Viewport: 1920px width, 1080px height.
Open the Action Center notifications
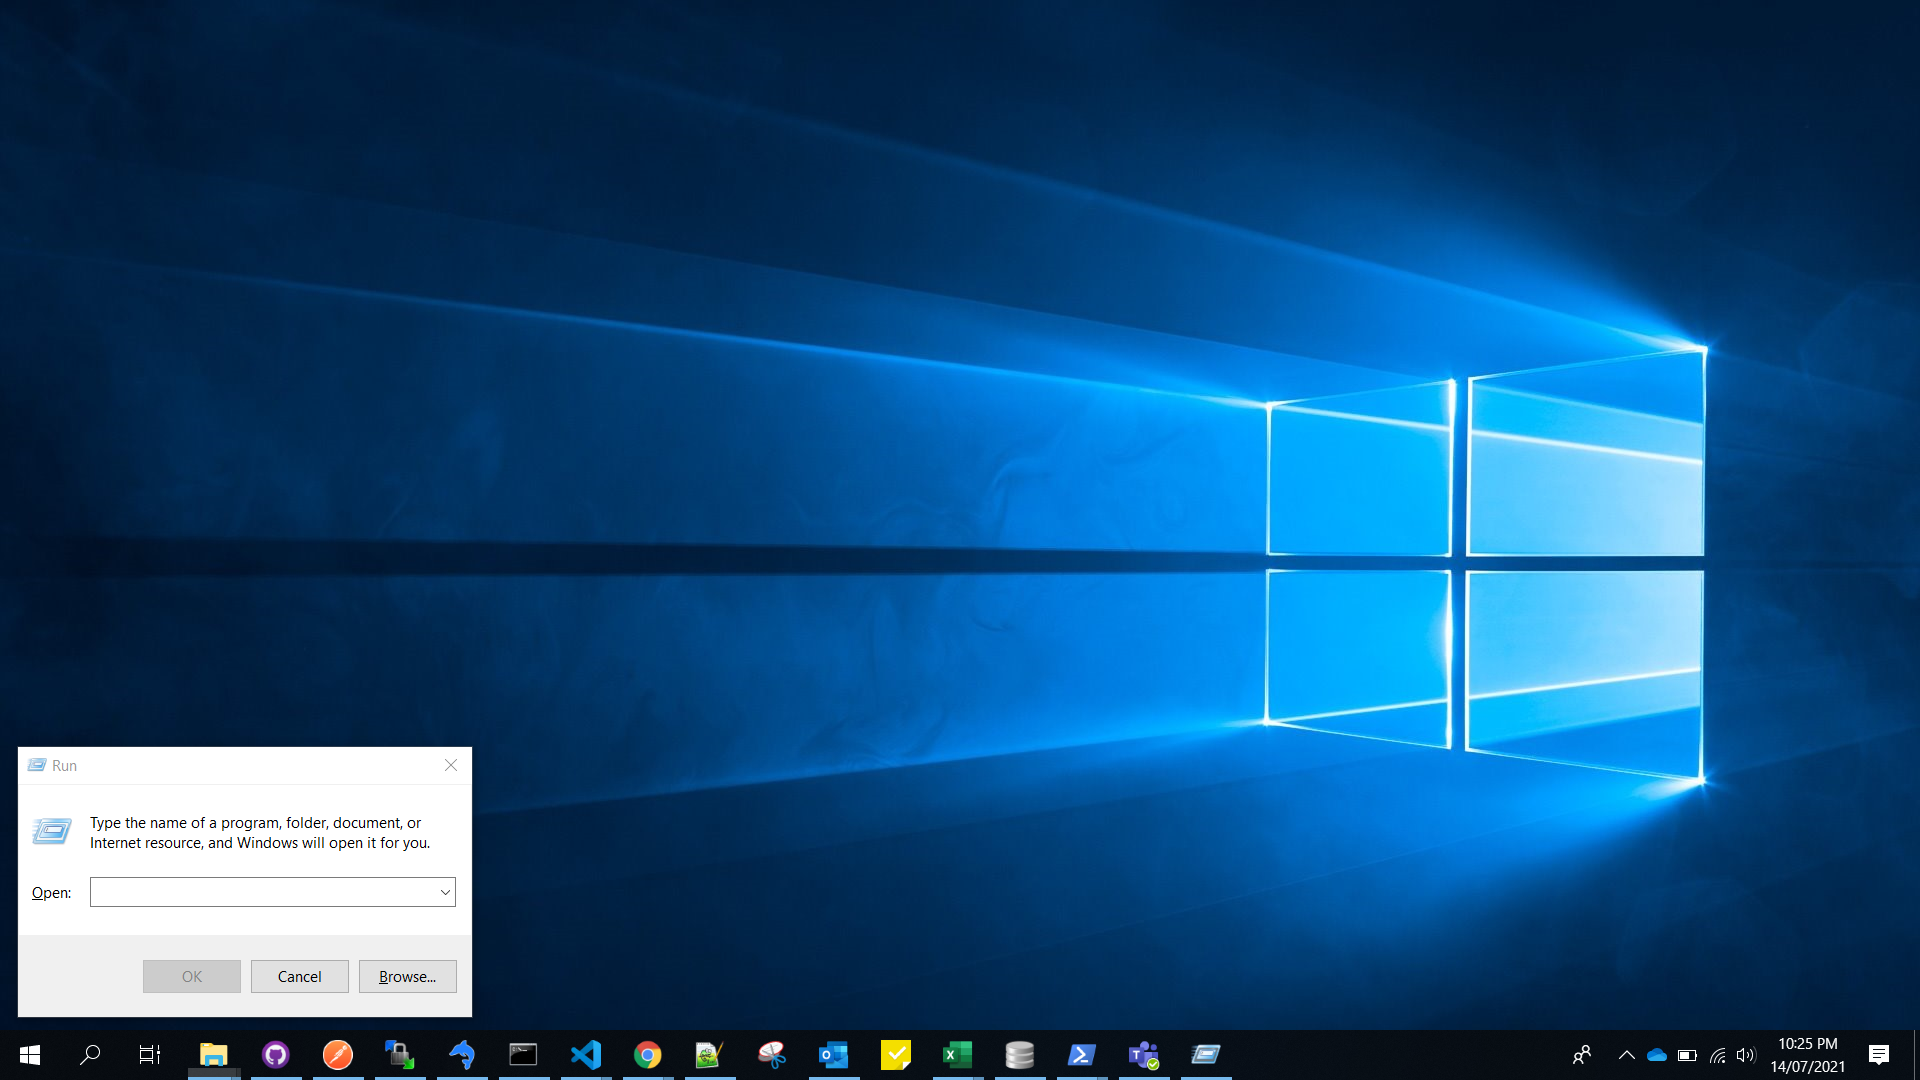[1878, 1054]
